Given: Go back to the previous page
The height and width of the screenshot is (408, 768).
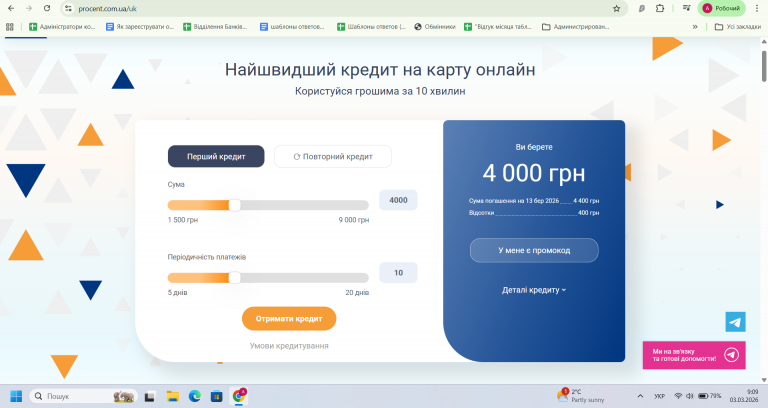Looking at the screenshot, I should [11, 8].
